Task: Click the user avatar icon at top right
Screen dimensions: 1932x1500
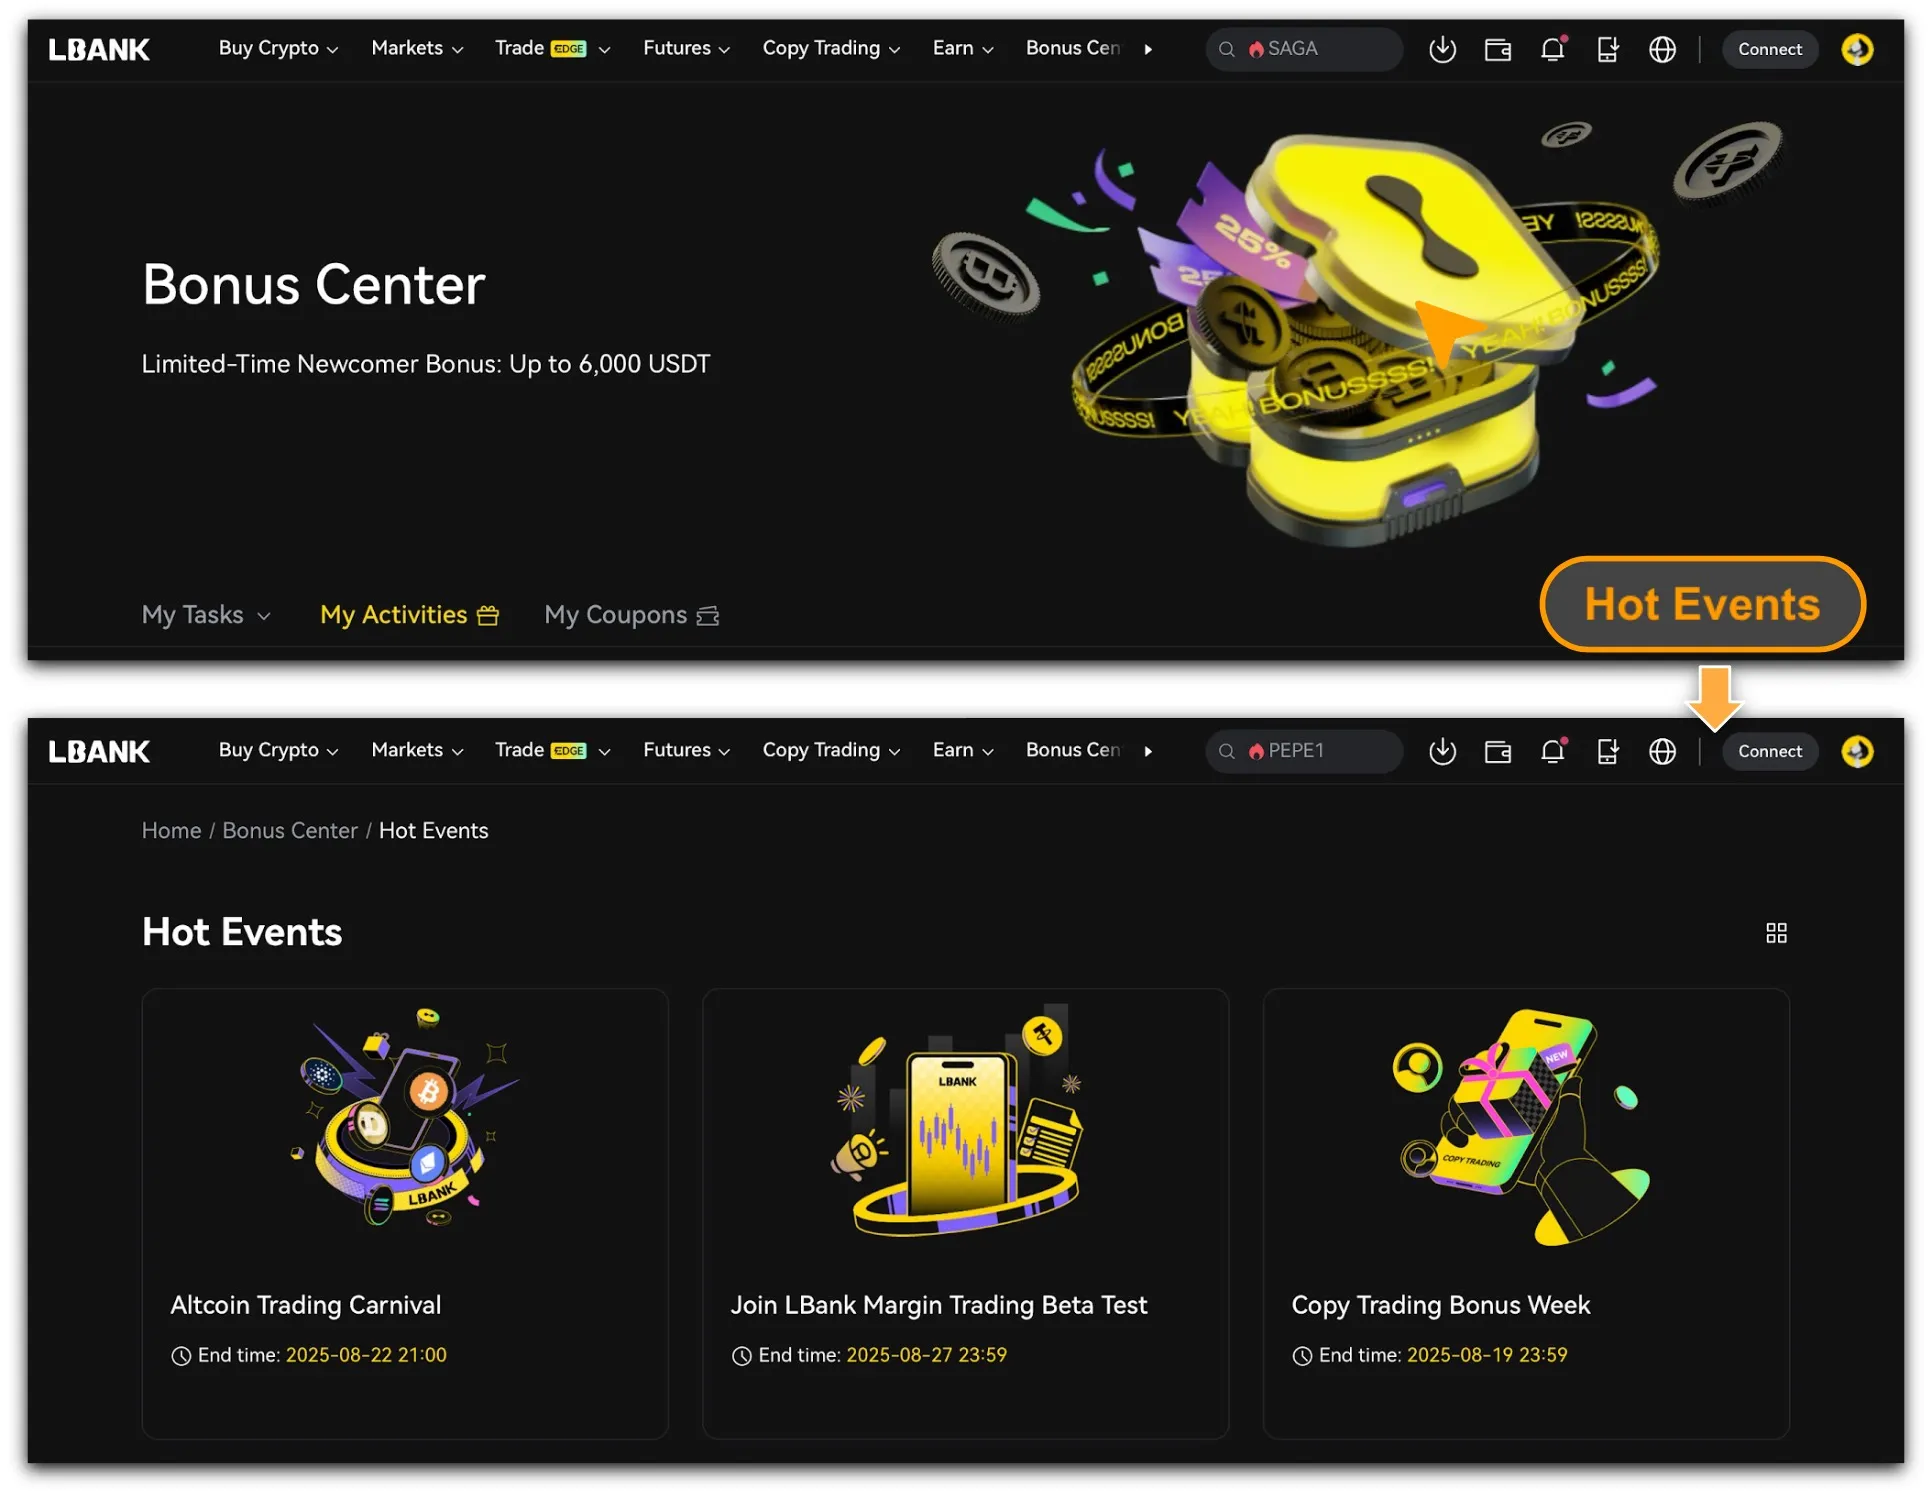Action: pos(1857,49)
